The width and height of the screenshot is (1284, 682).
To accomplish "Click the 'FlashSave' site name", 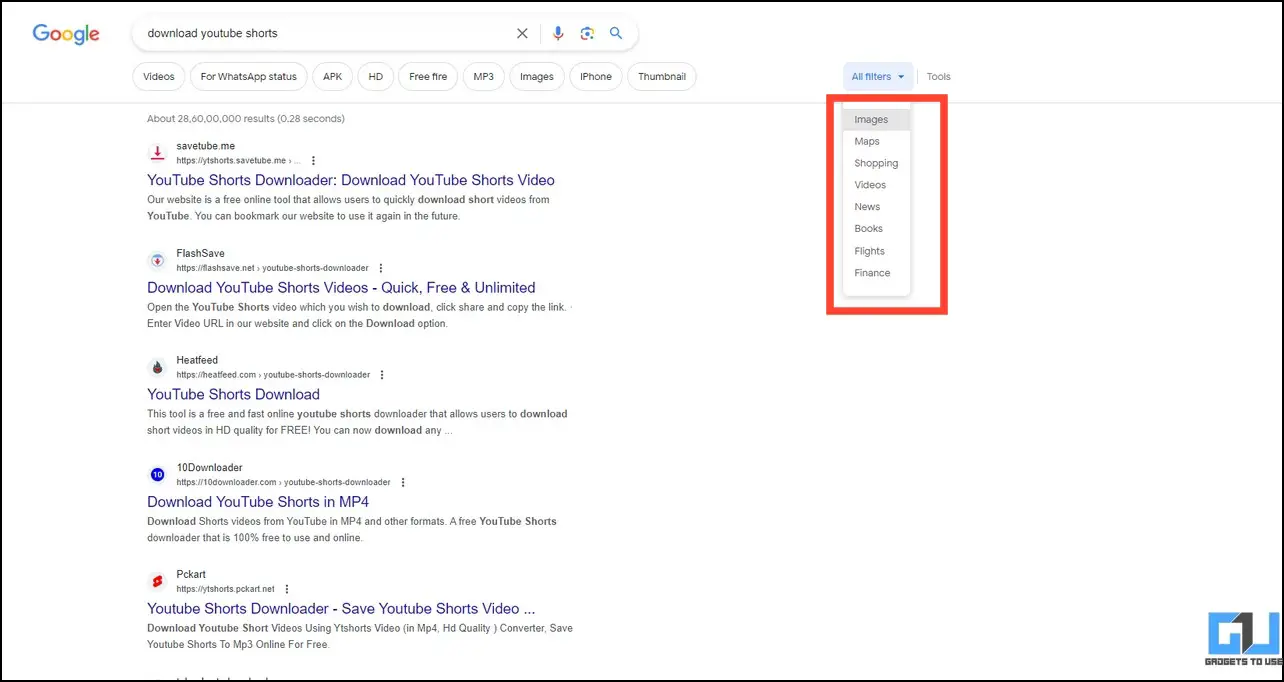I will [x=201, y=254].
